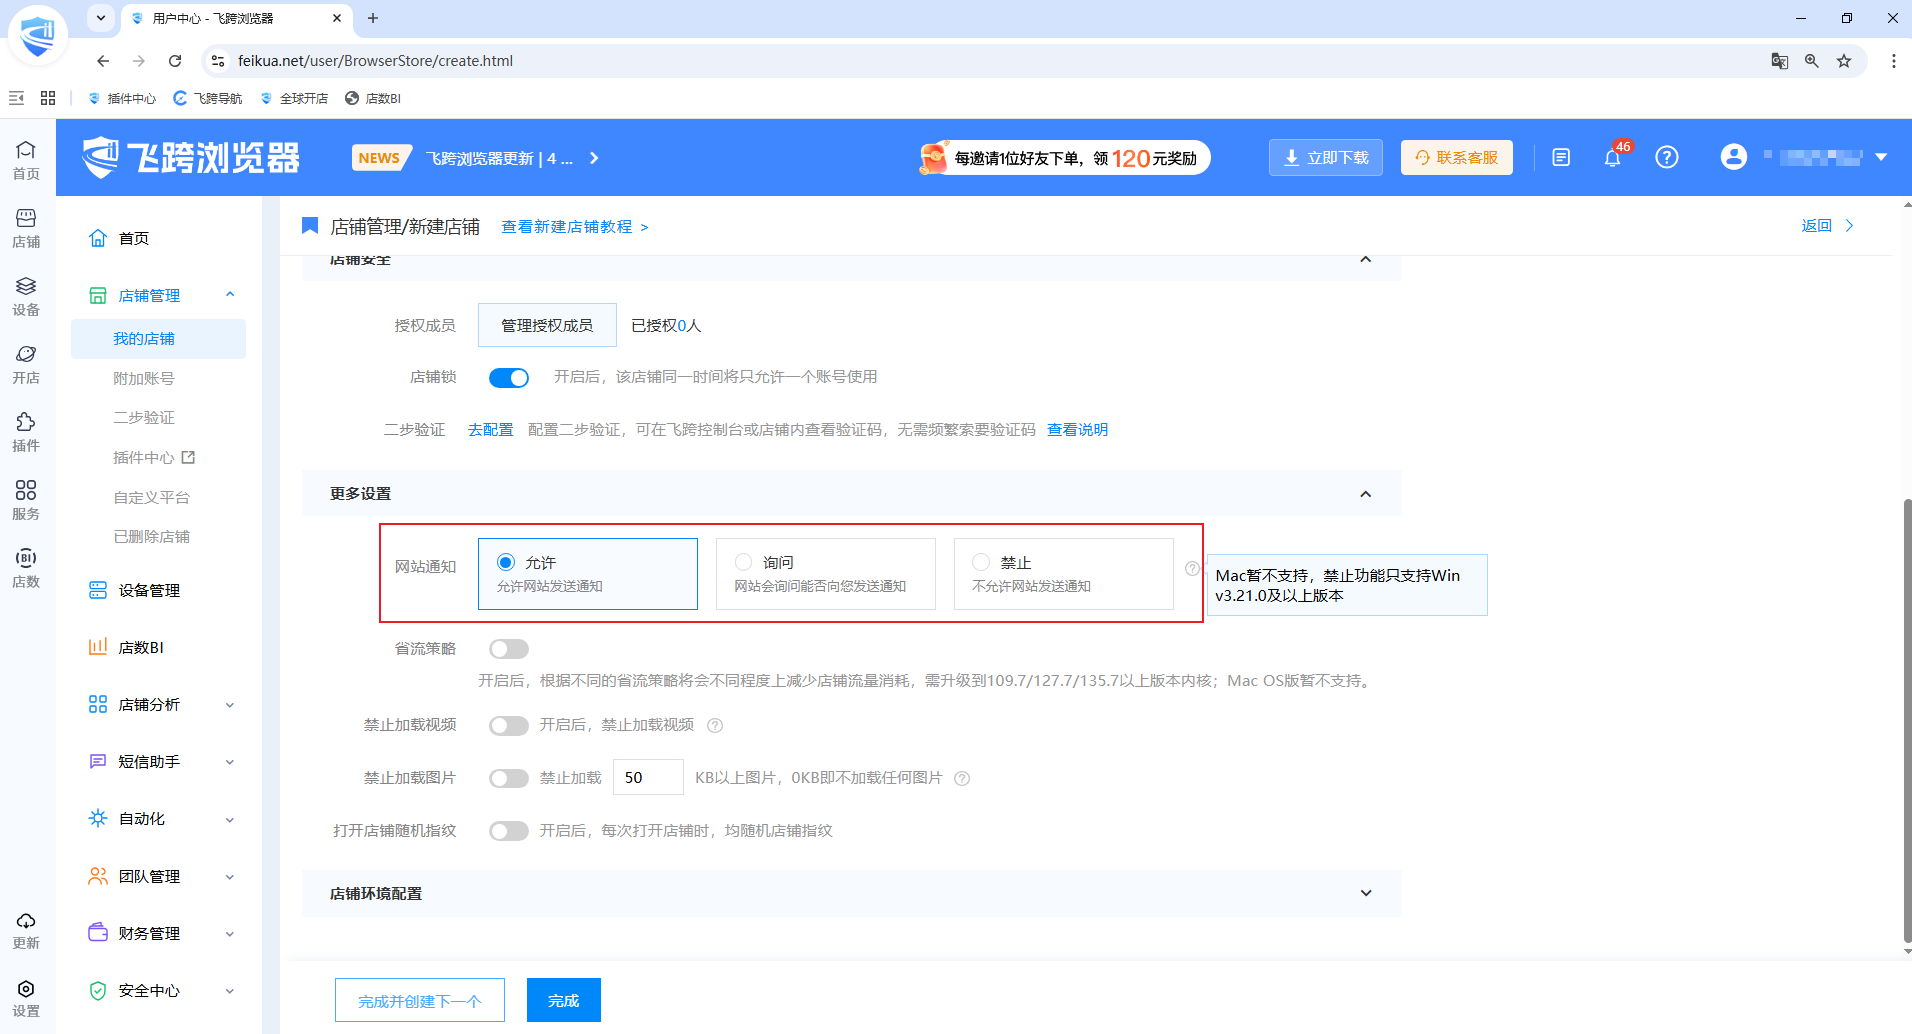Click the 完成并创建下一个 button
Viewport: 1912px width, 1034px height.
420,1000
